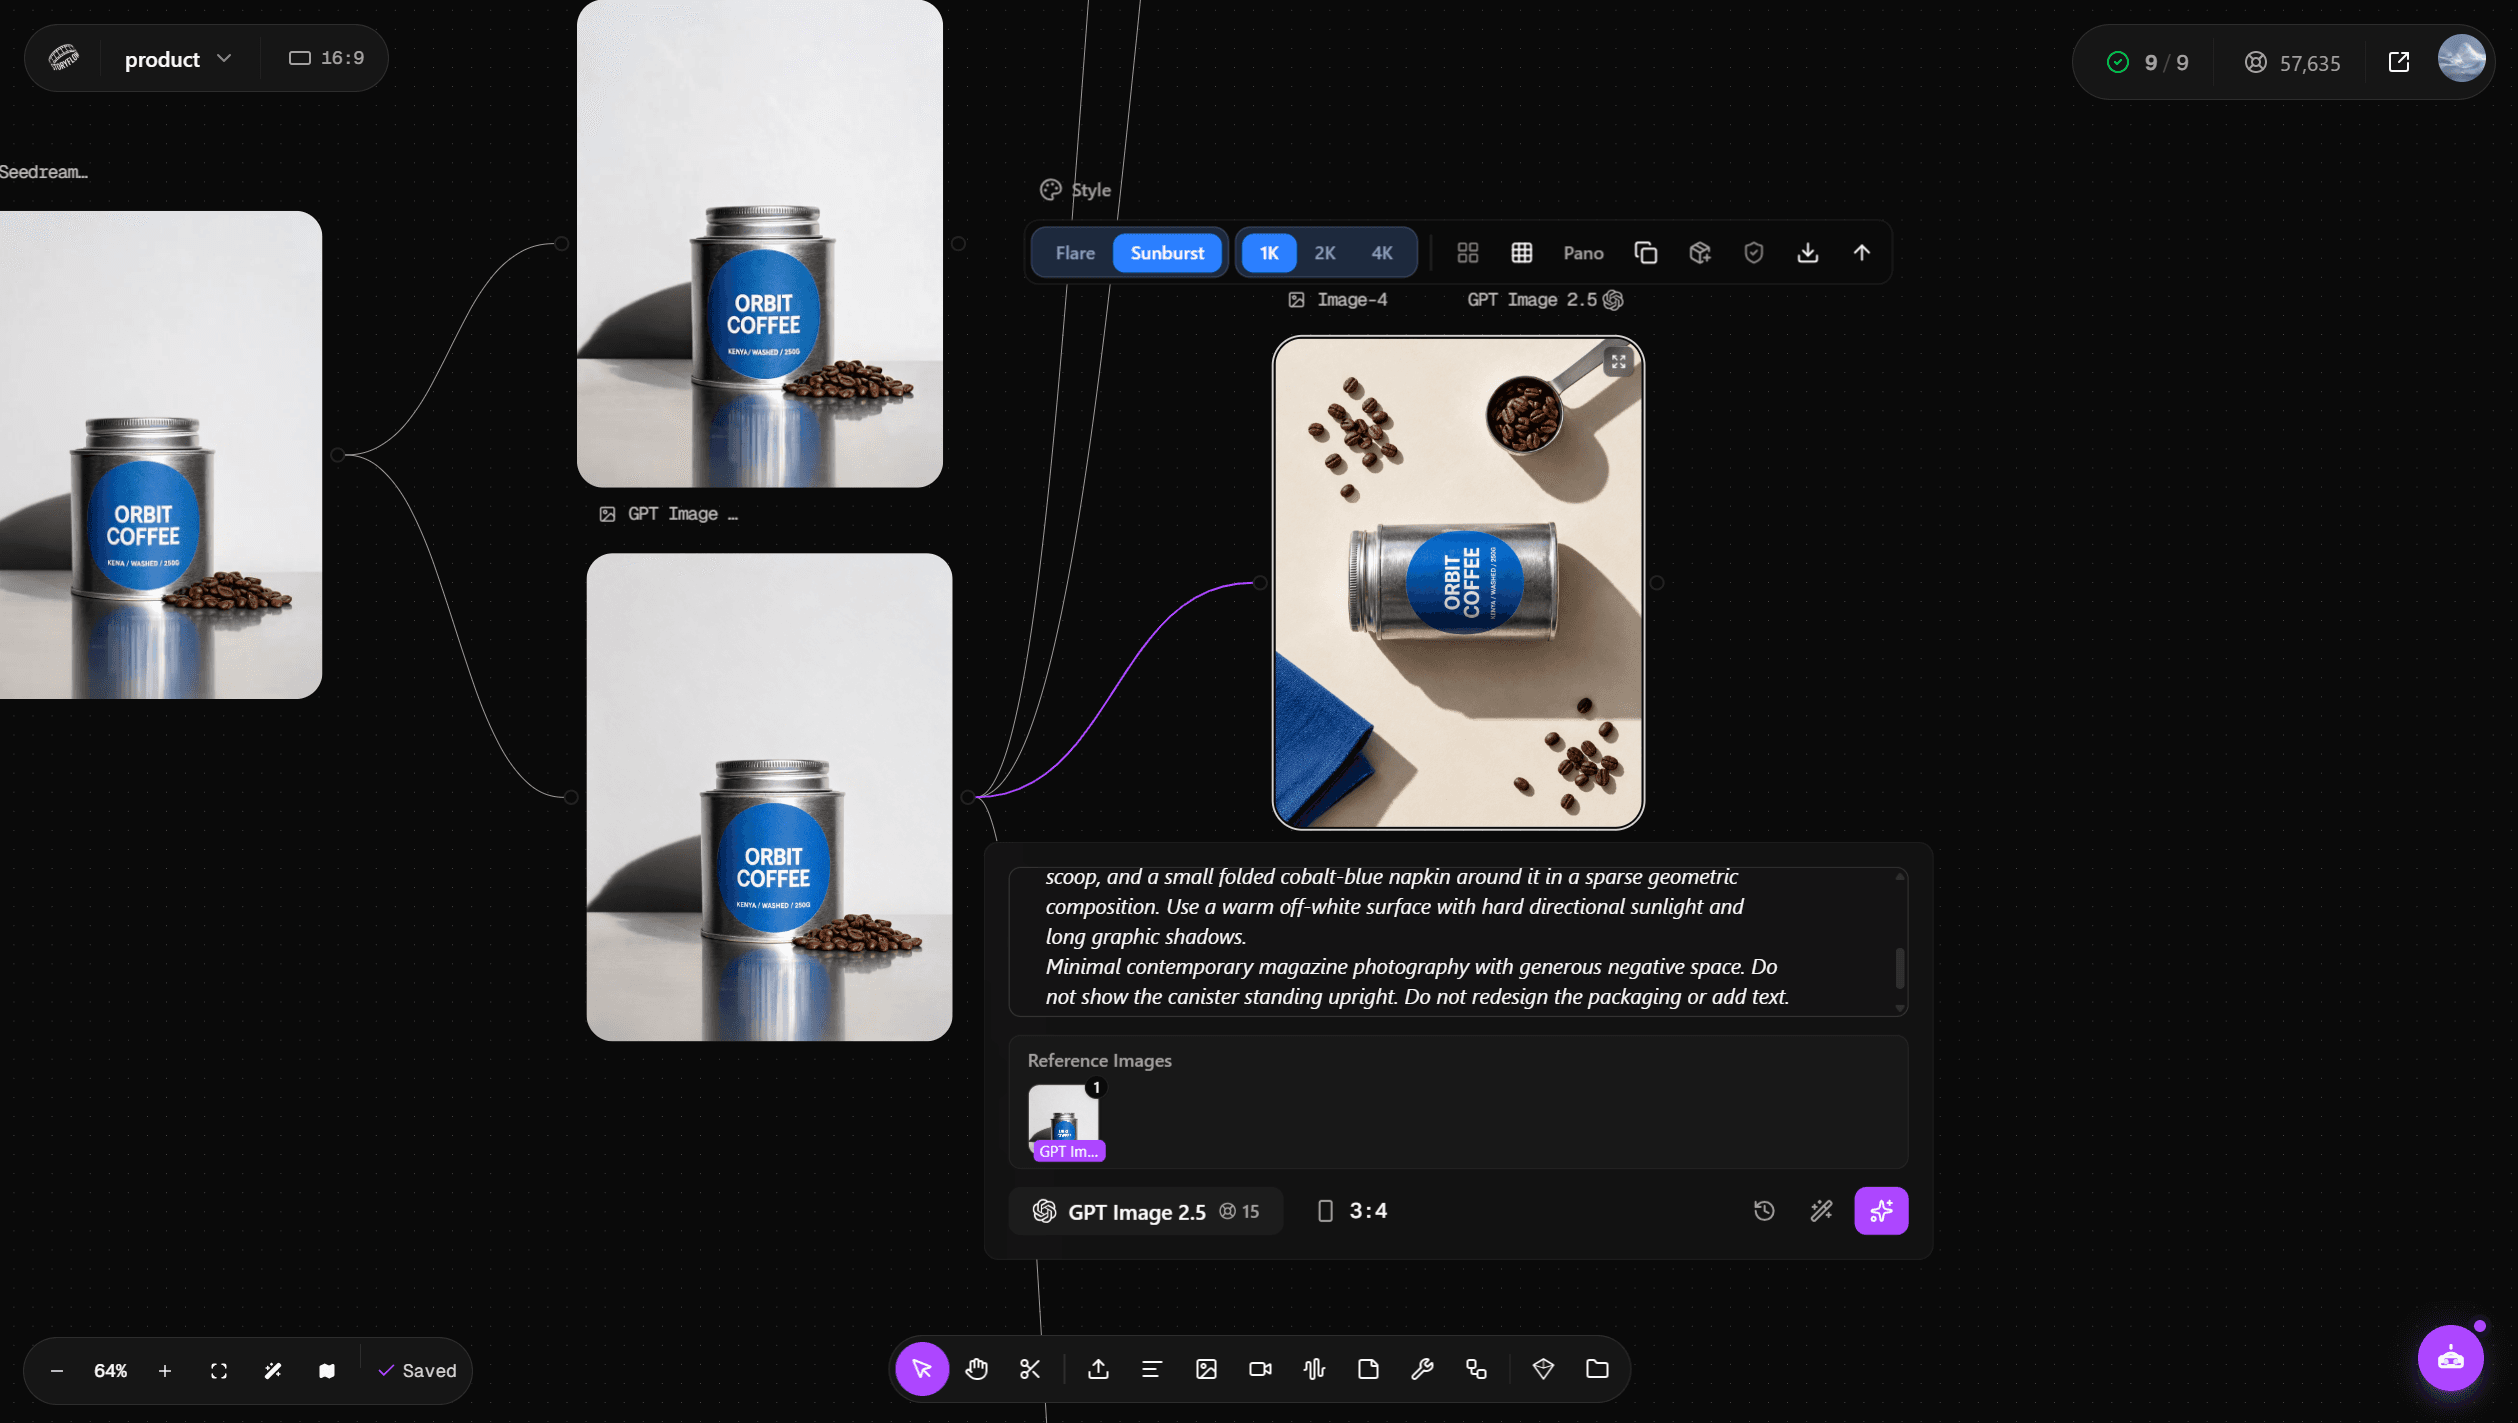The image size is (2518, 1423).
Task: Expand the Image-4 preview fullscreen
Action: 1618,362
